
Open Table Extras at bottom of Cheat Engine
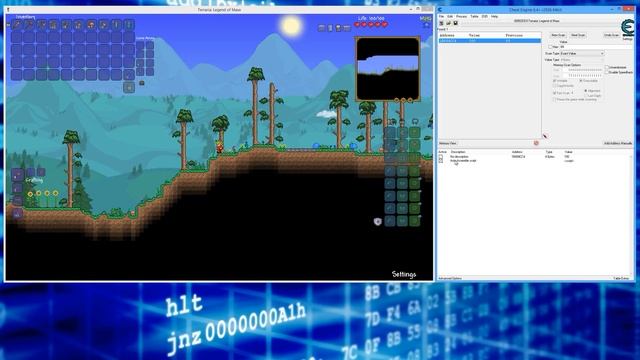[x=621, y=278]
